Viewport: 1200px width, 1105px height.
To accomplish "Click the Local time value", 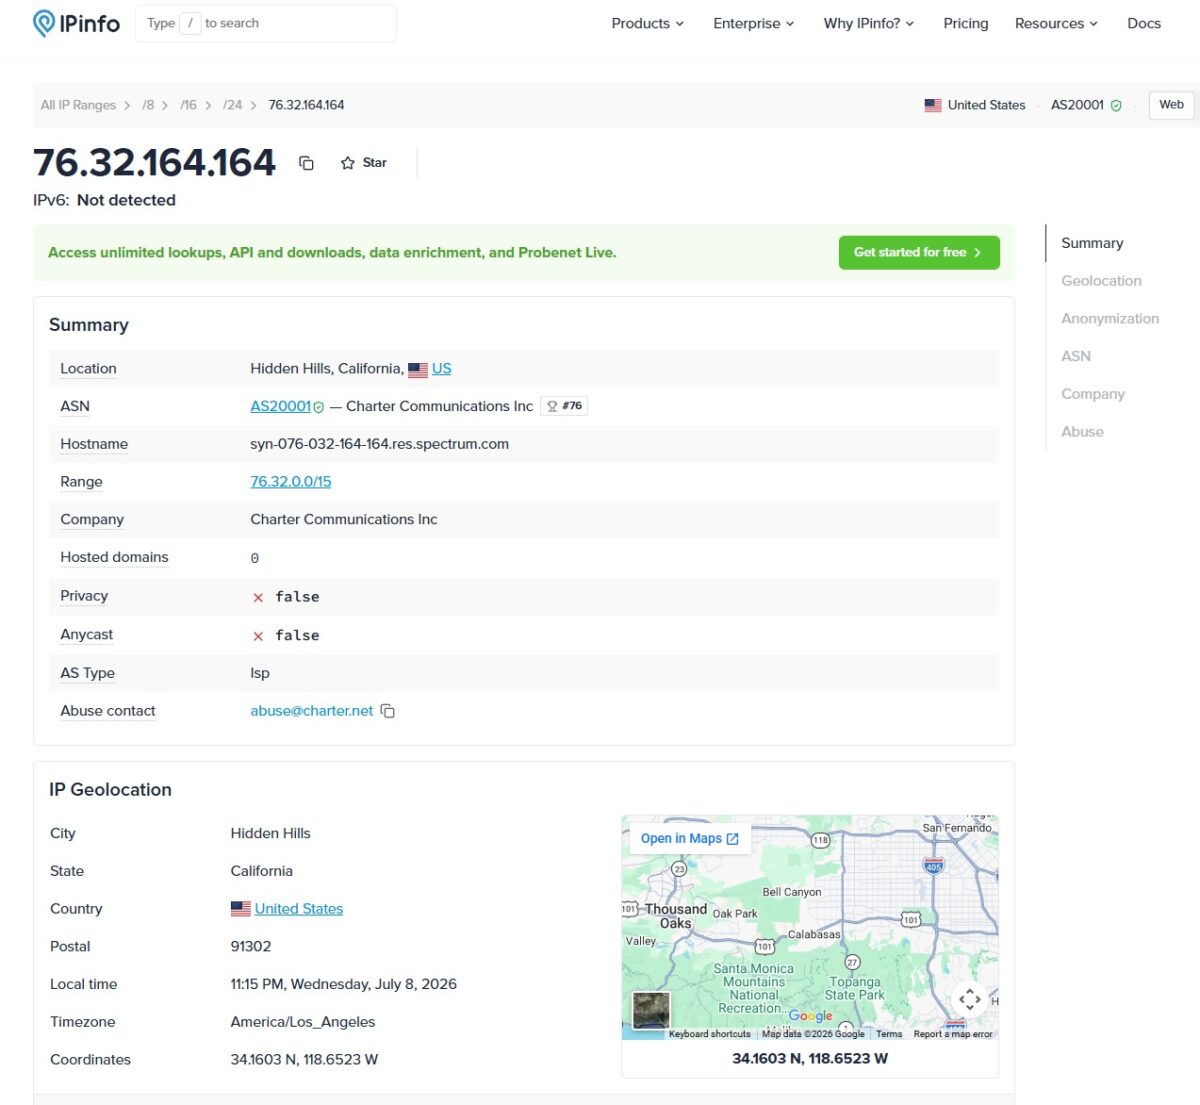I will click(x=343, y=984).
